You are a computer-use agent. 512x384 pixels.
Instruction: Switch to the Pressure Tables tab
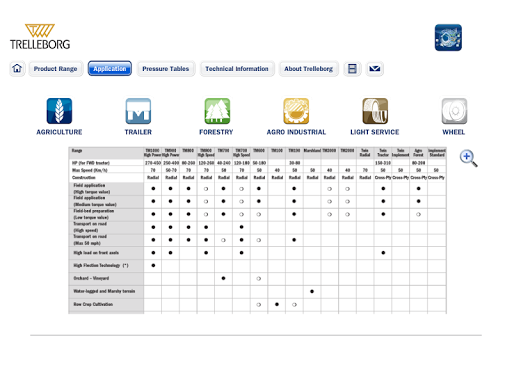[166, 69]
